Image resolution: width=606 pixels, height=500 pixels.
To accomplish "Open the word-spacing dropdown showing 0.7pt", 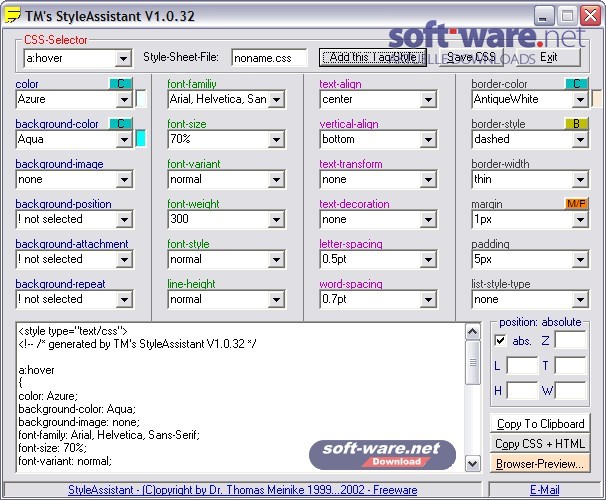I will [428, 299].
